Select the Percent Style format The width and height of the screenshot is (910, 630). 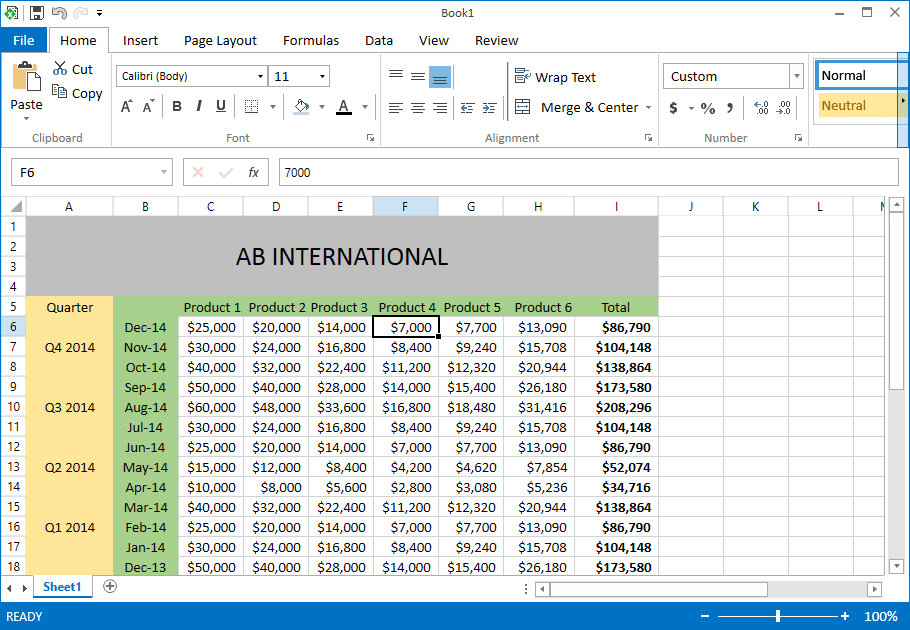(707, 106)
